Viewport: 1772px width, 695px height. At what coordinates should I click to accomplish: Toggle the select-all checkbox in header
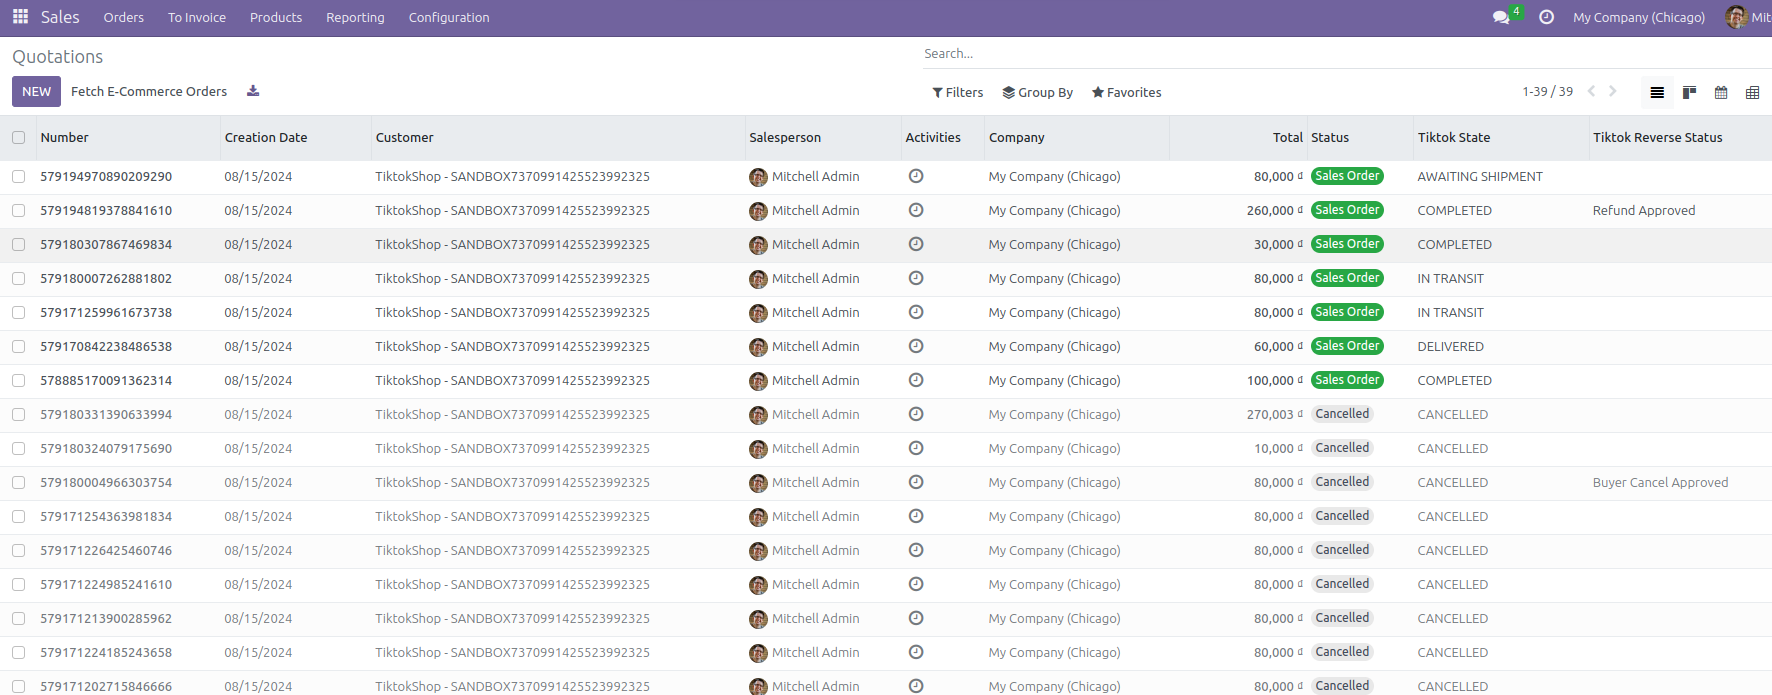pyautogui.click(x=19, y=138)
